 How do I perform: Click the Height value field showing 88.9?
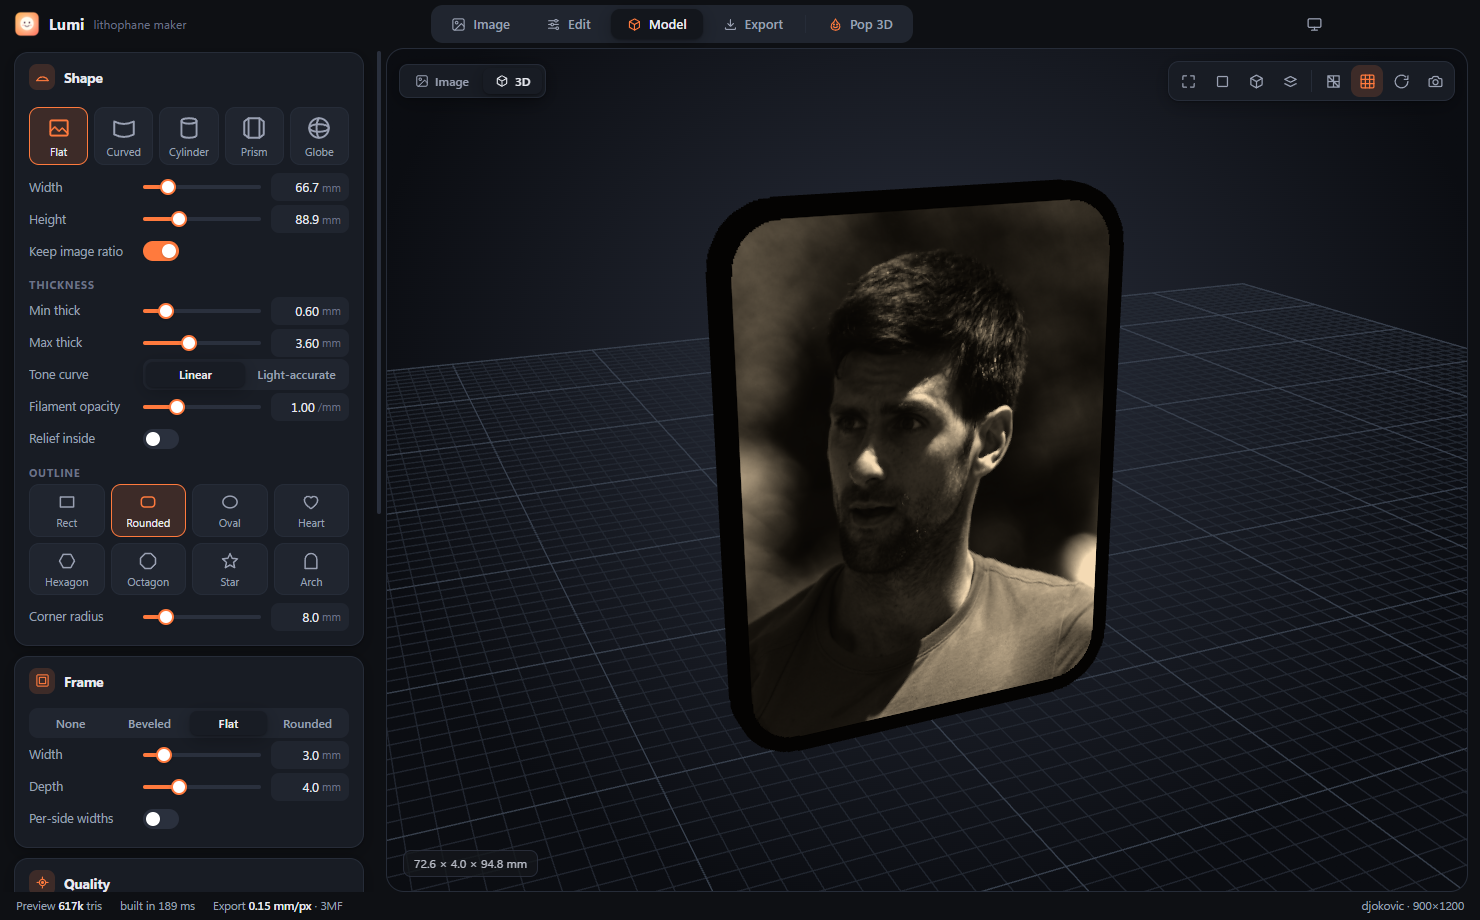click(x=310, y=220)
